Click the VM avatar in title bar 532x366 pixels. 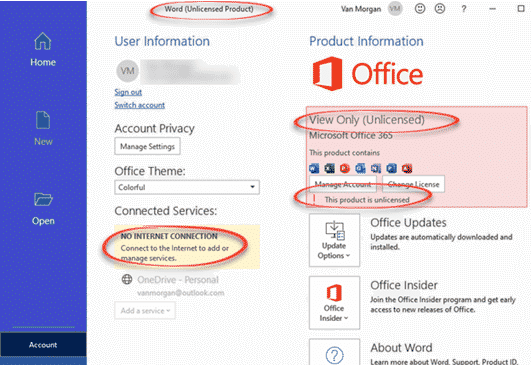tap(395, 9)
